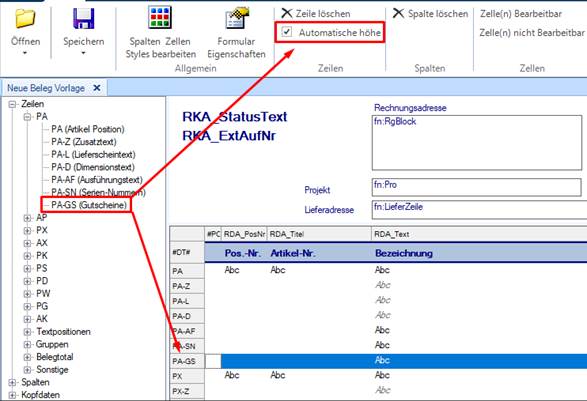Click the fn:RgBlock address field
Viewport: 587px width, 401px height.
pos(477,143)
